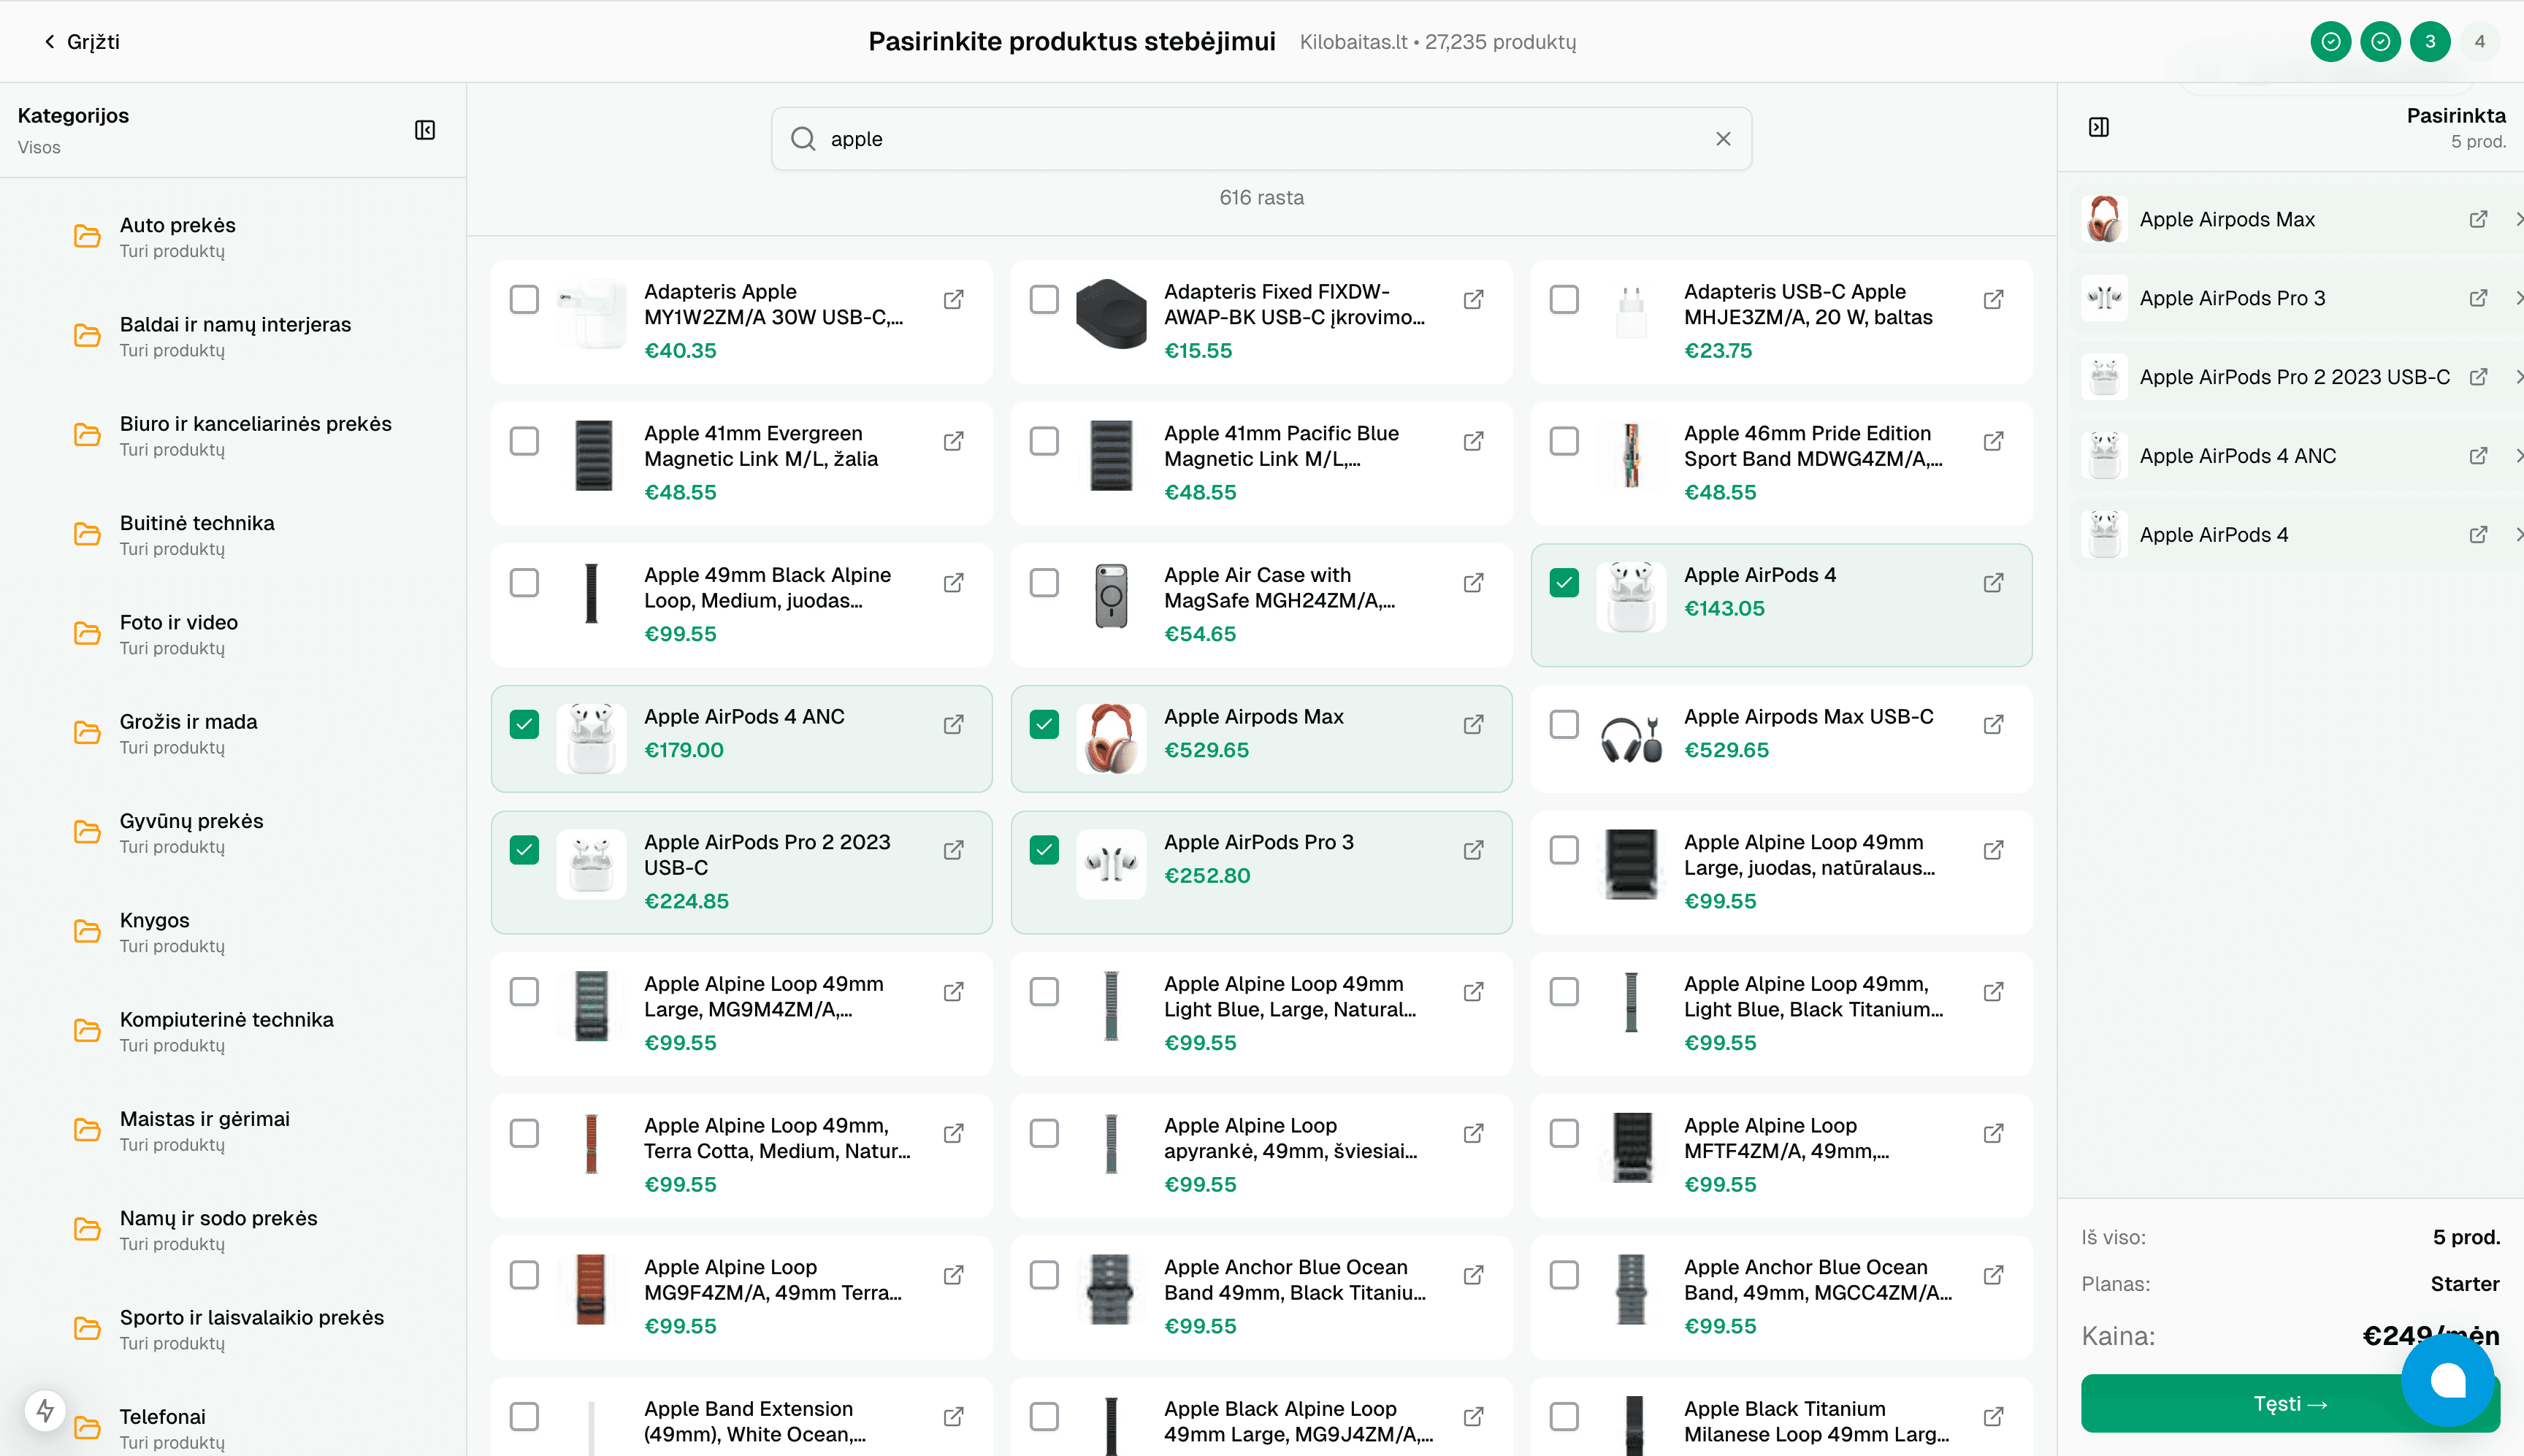Click the search magnifier icon

pyautogui.click(x=803, y=139)
